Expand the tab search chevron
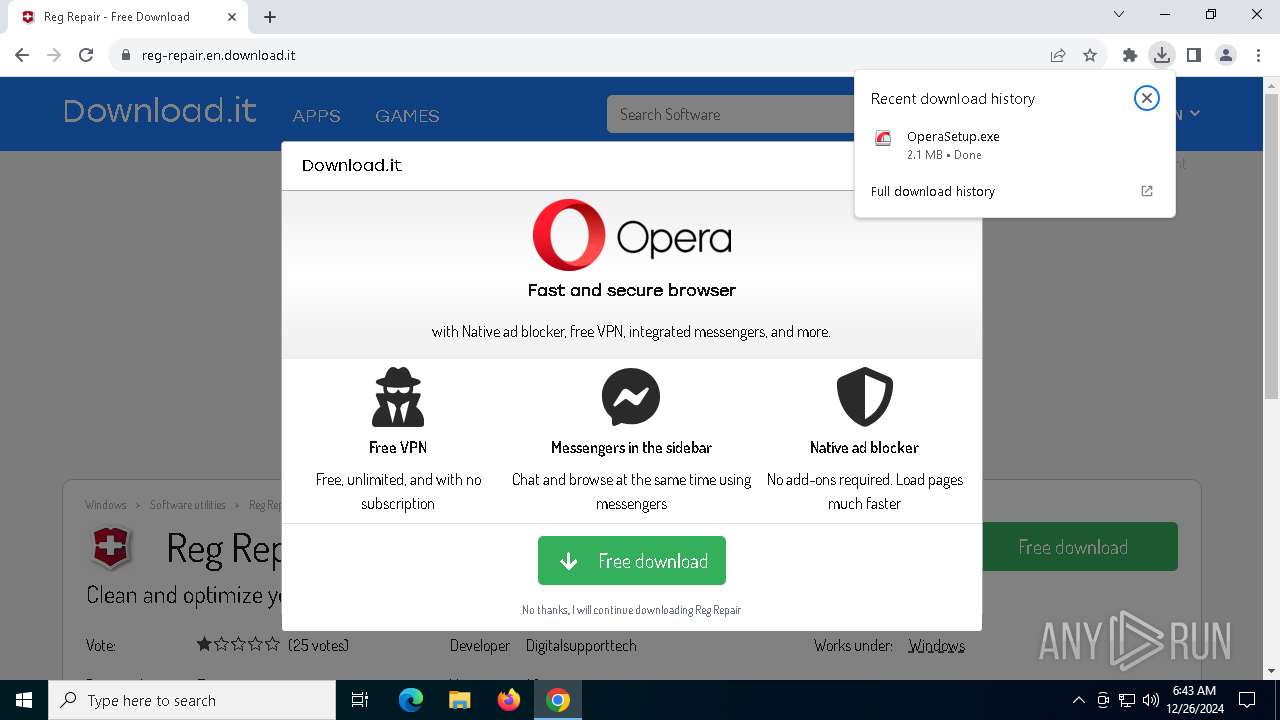Viewport: 1280px width, 720px height. point(1119,14)
